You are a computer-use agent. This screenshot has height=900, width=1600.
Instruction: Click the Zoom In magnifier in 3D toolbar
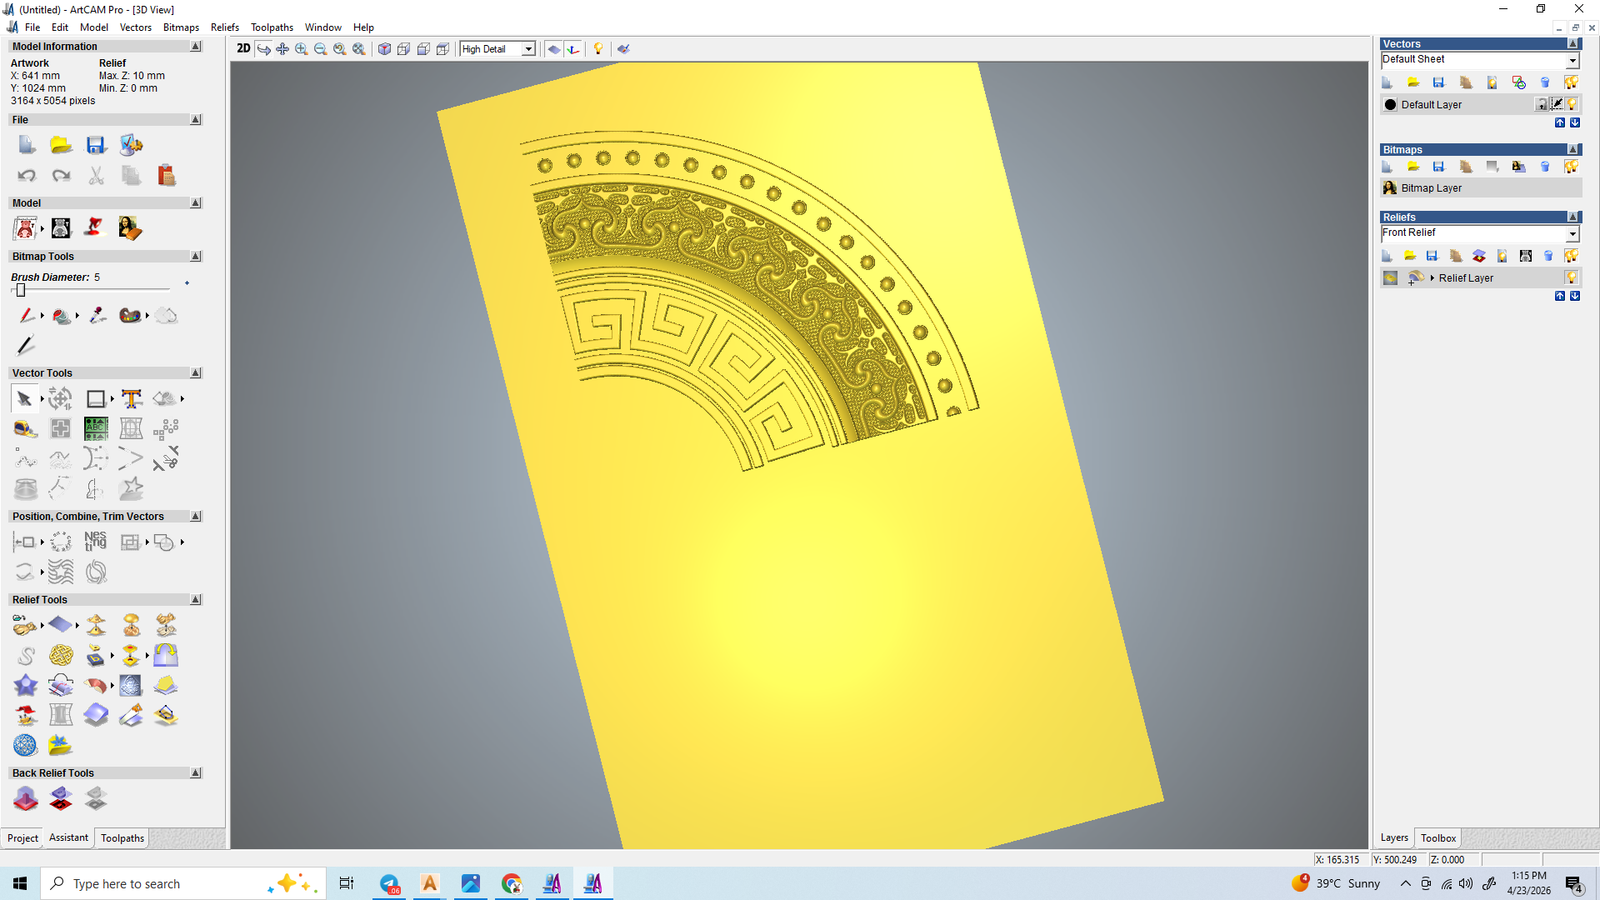tap(301, 49)
